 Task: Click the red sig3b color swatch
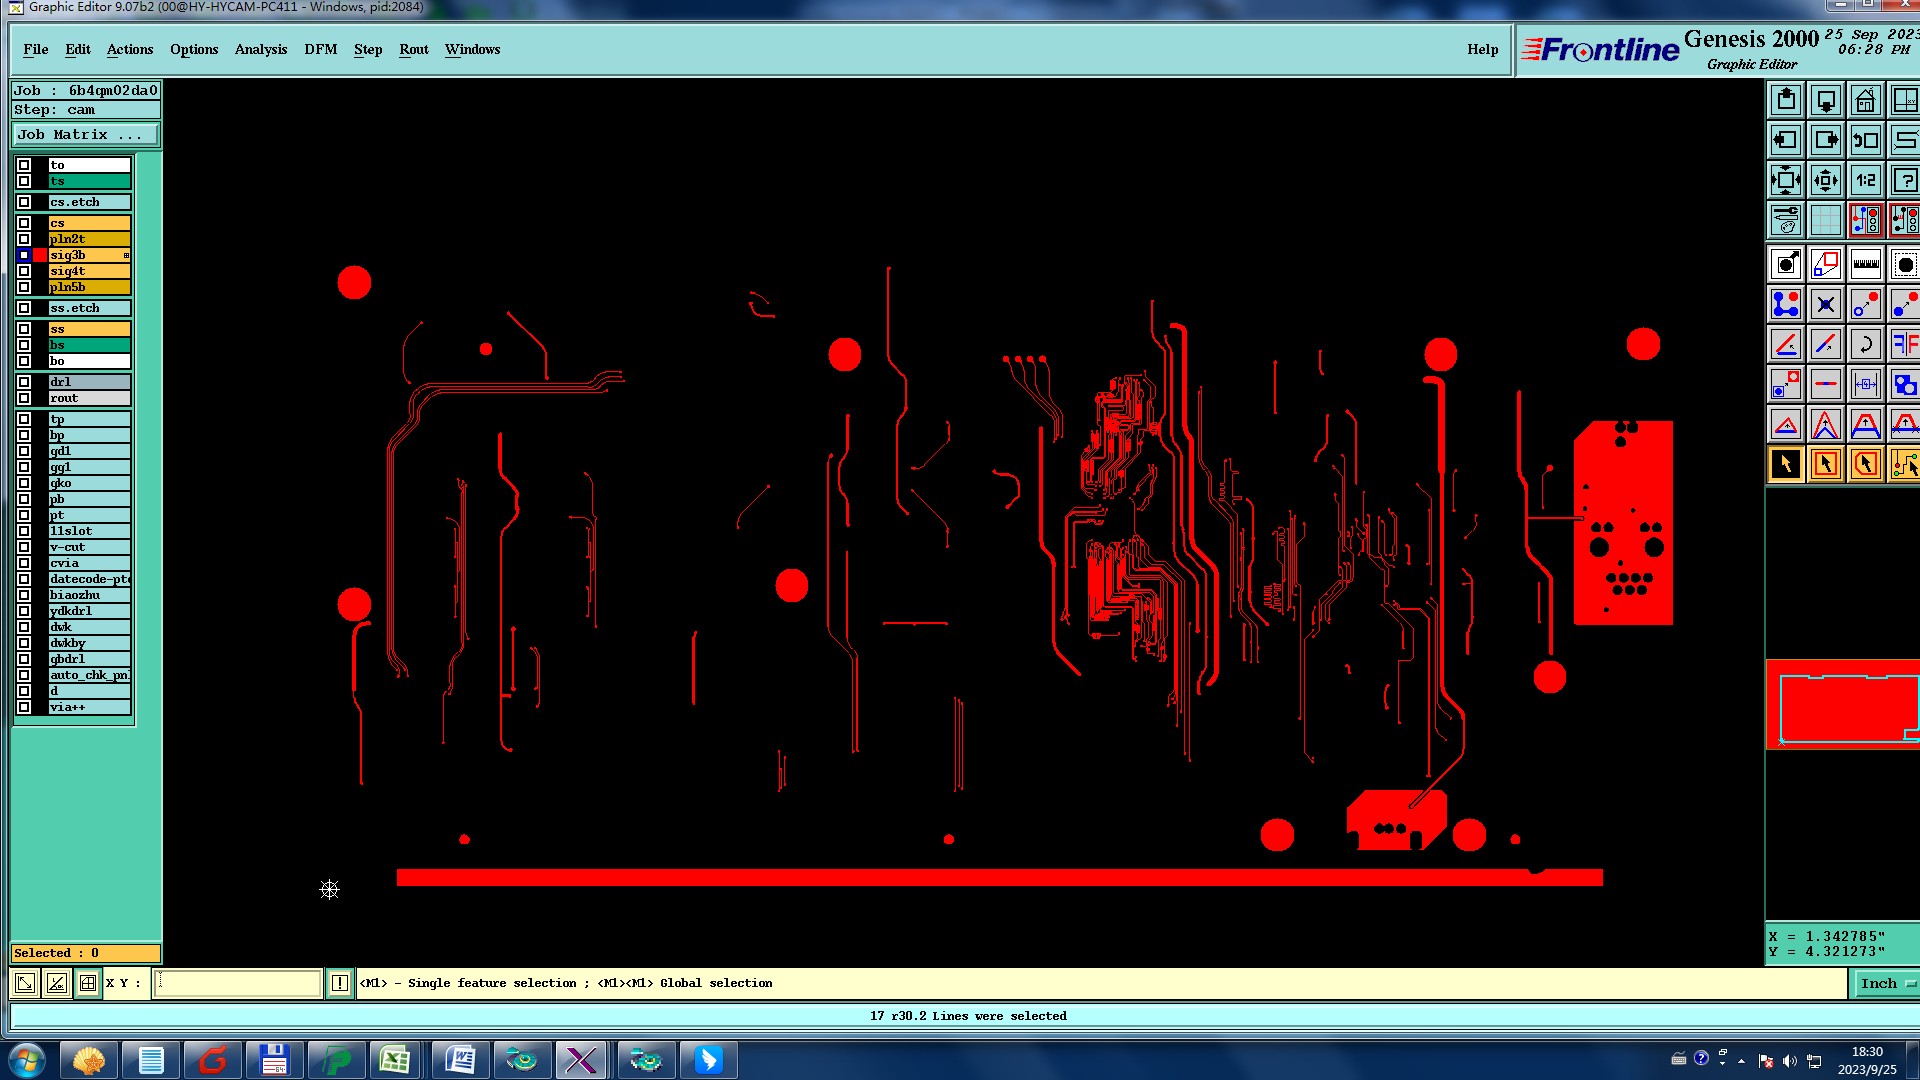point(40,255)
